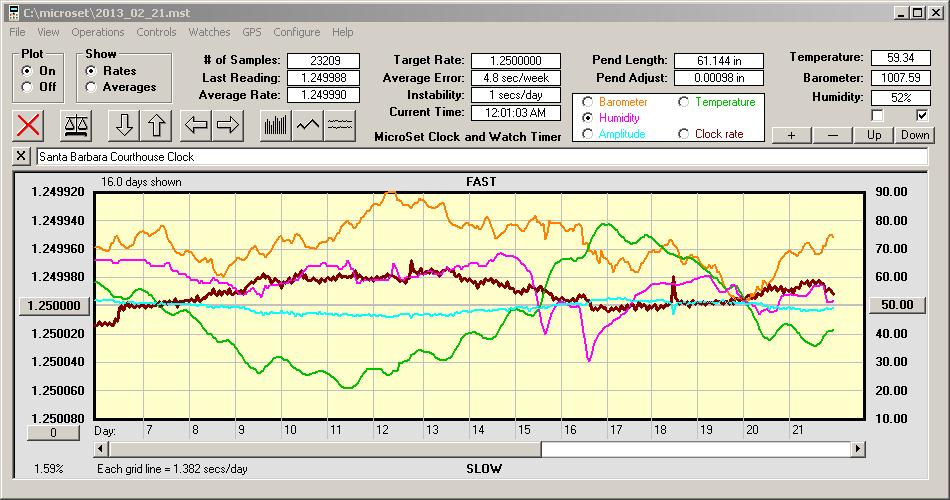The height and width of the screenshot is (500, 950).
Task: Click the right arrow toolbar icon
Action: pos(228,125)
